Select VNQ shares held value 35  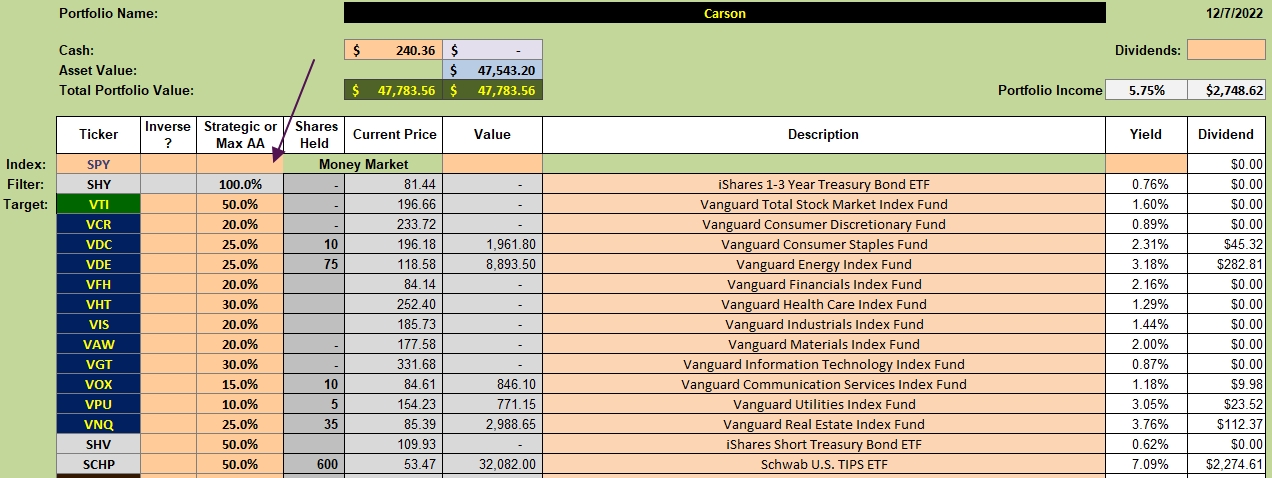point(313,424)
